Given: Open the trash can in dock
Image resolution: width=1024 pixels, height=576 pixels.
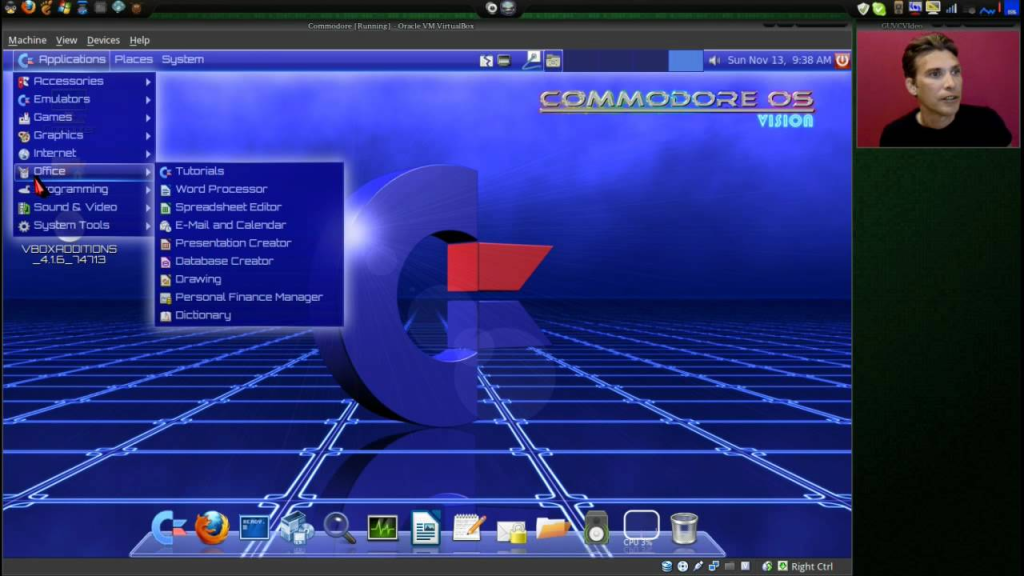Looking at the screenshot, I should (684, 528).
